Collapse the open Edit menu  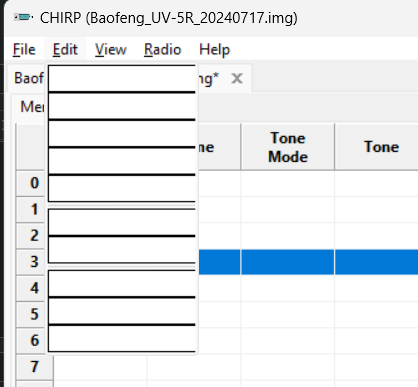click(x=65, y=50)
